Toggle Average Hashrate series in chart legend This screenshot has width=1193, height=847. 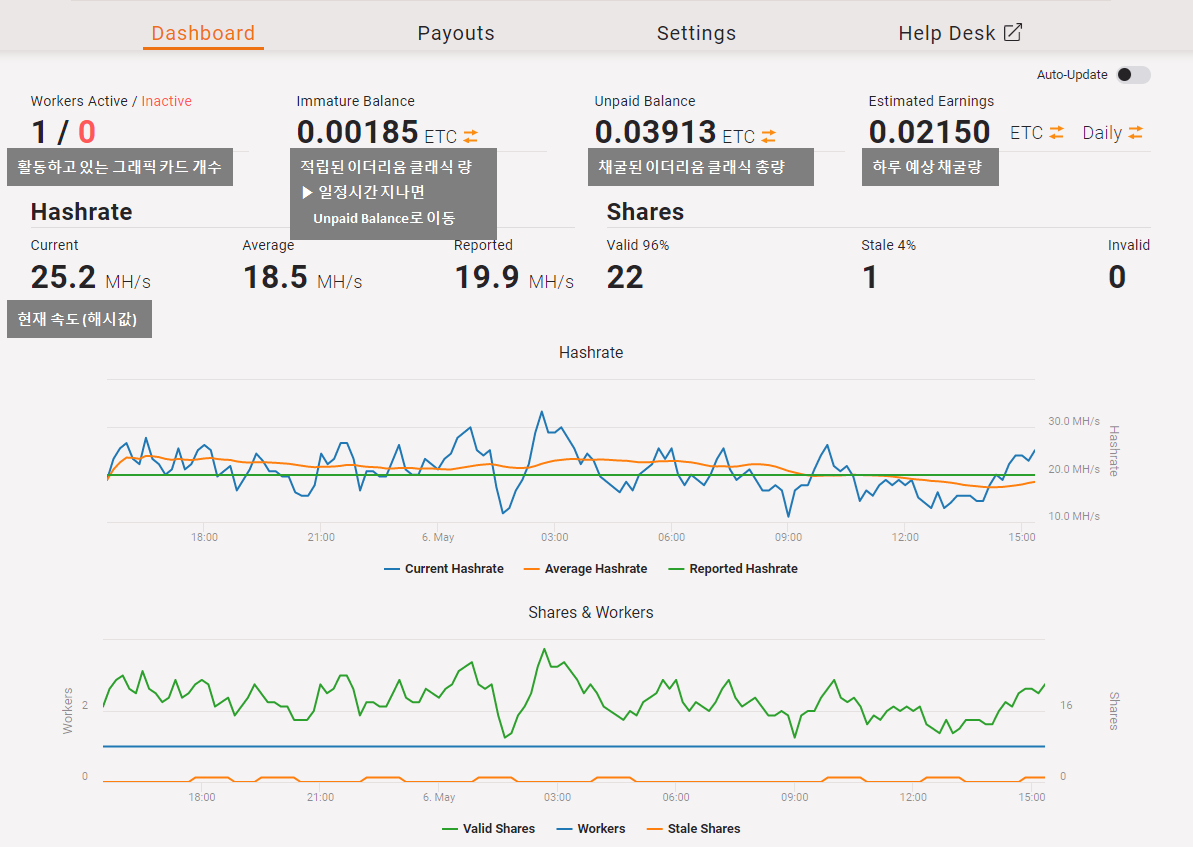(x=586, y=568)
